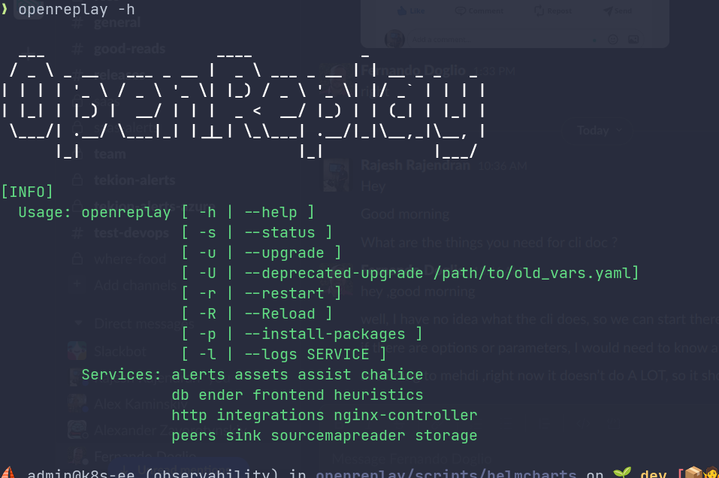Click the 'SERVICE' argument text
The height and width of the screenshot is (478, 719).
pos(338,354)
